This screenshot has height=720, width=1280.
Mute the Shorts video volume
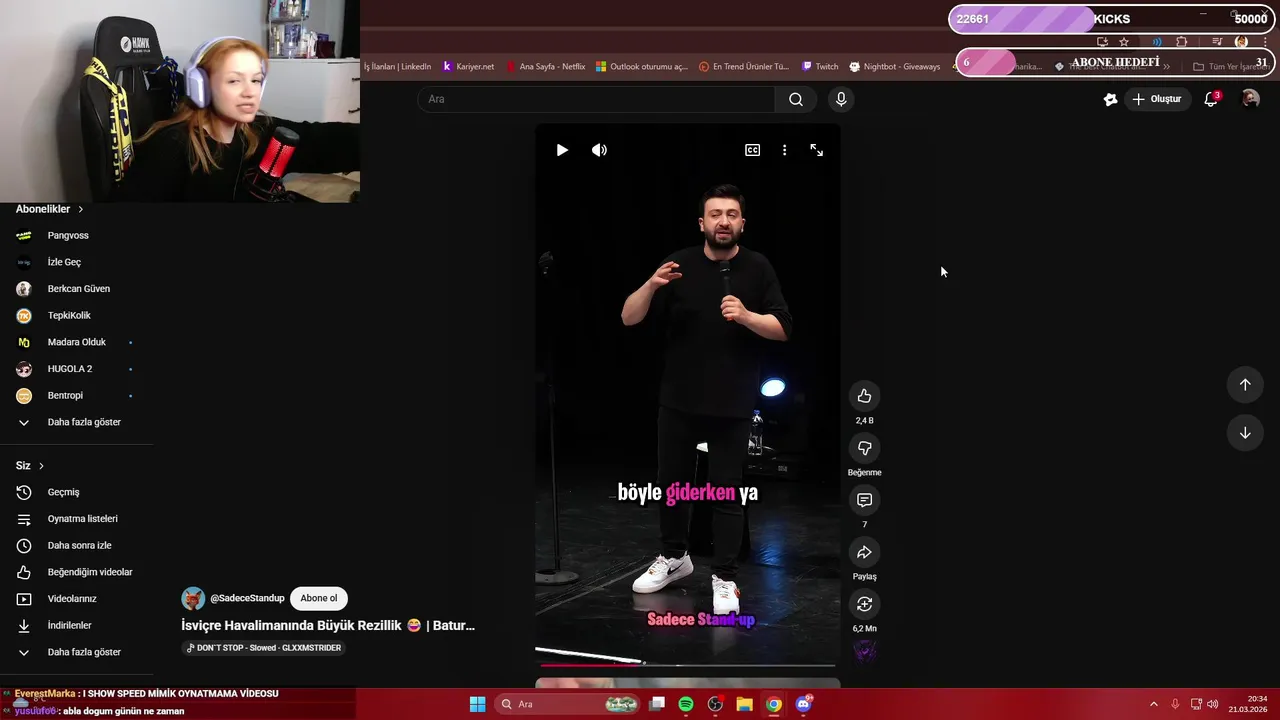[599, 150]
